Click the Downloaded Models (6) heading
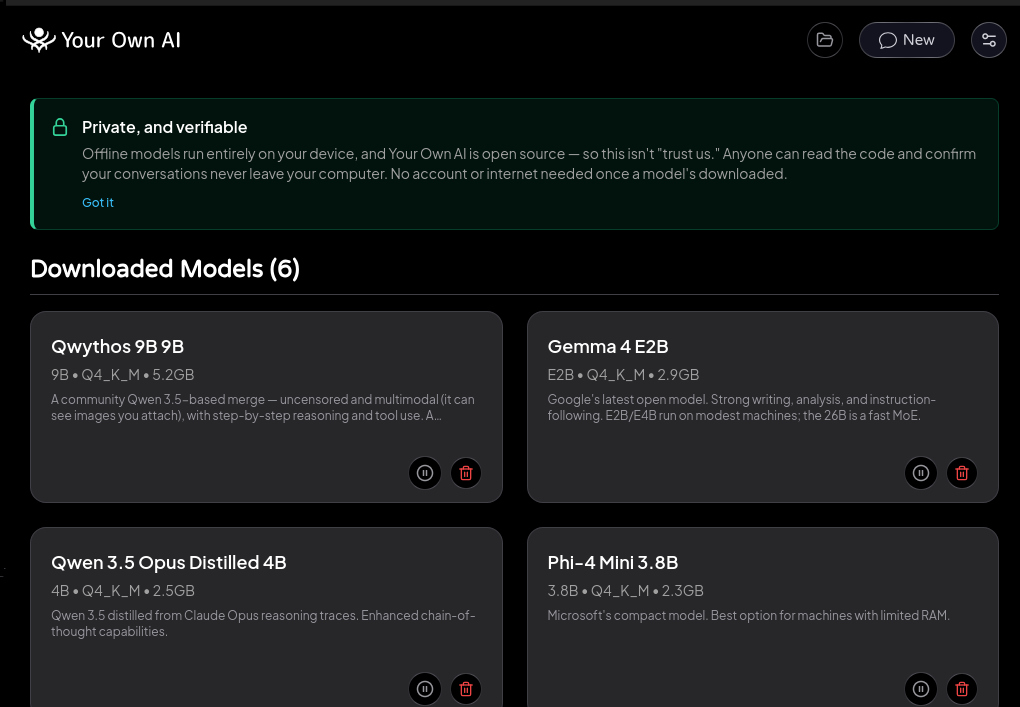The height and width of the screenshot is (707, 1020). click(x=165, y=269)
